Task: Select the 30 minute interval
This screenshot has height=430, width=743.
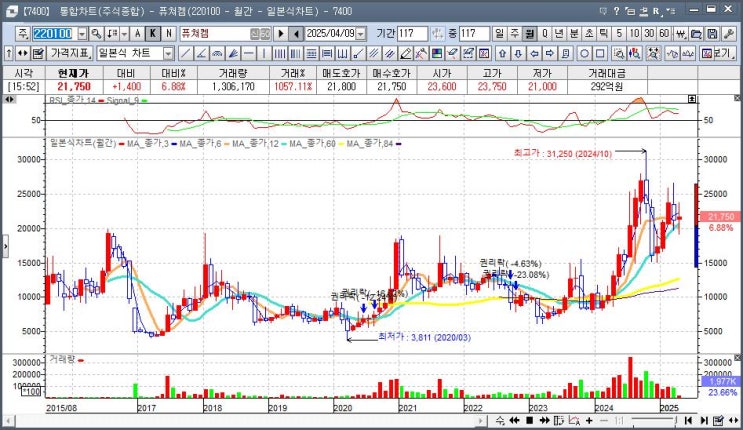Action: point(649,34)
